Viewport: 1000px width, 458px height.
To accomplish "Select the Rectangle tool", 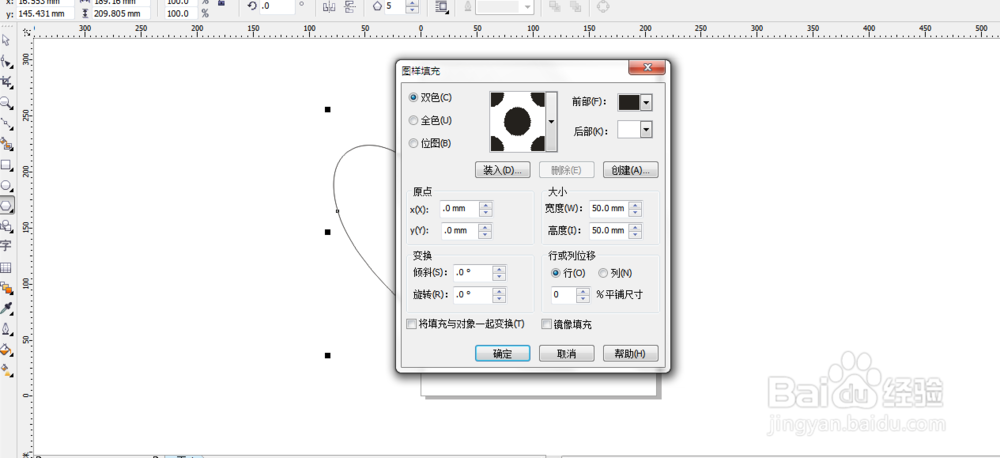I will (x=6, y=165).
